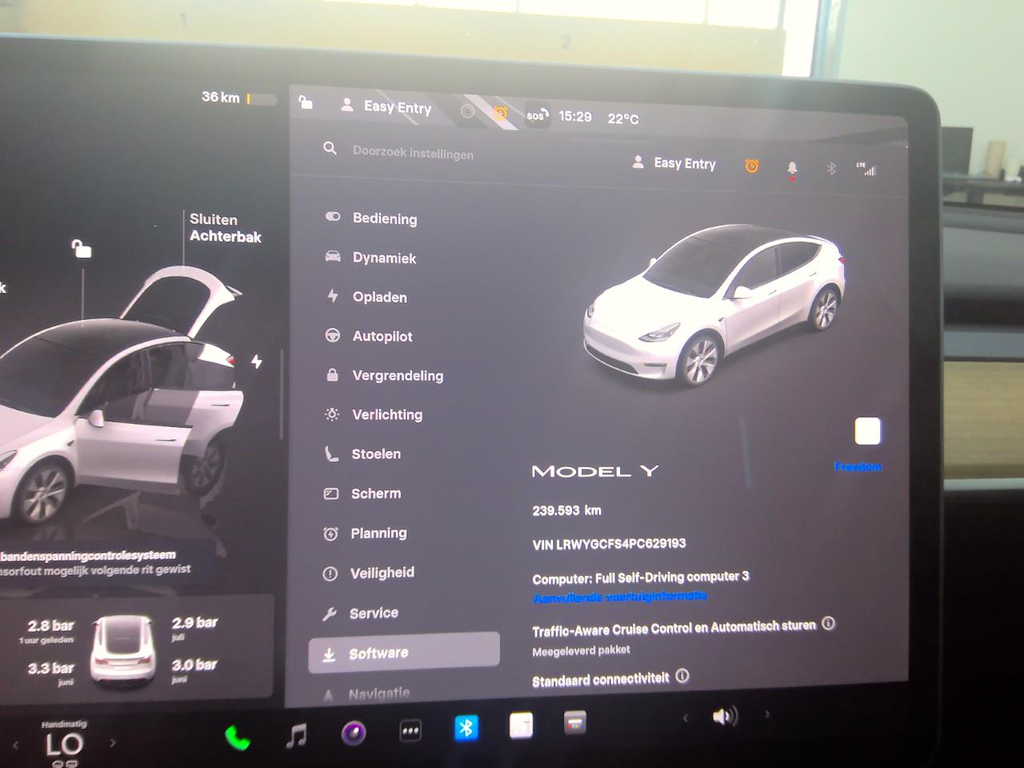
Task: Raise temperature with right chevron near LO
Action: (x=112, y=743)
